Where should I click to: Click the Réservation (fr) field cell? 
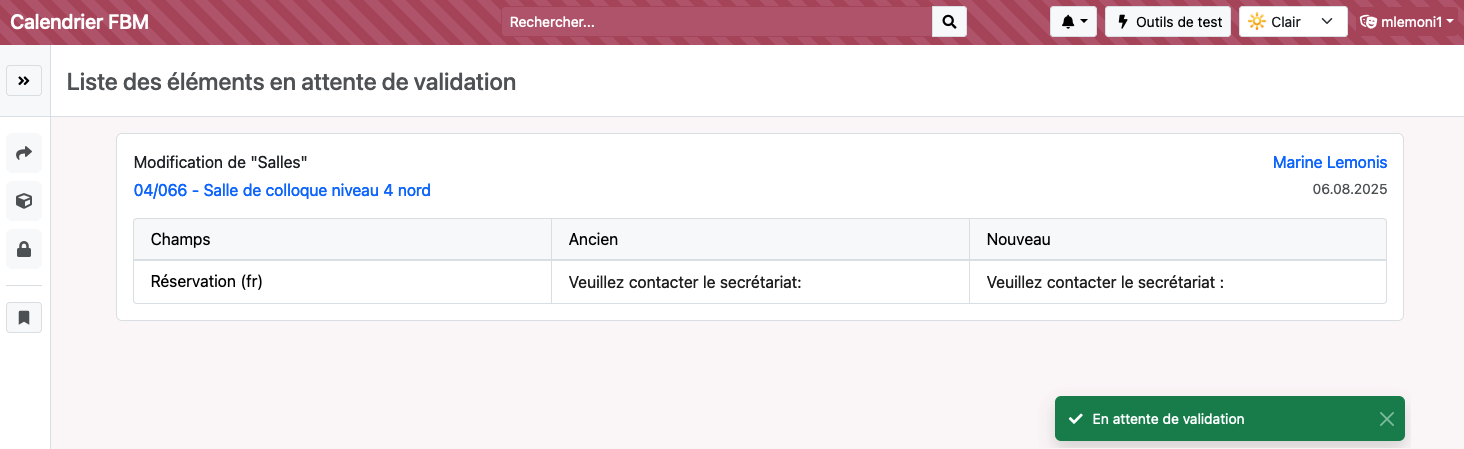click(x=206, y=282)
